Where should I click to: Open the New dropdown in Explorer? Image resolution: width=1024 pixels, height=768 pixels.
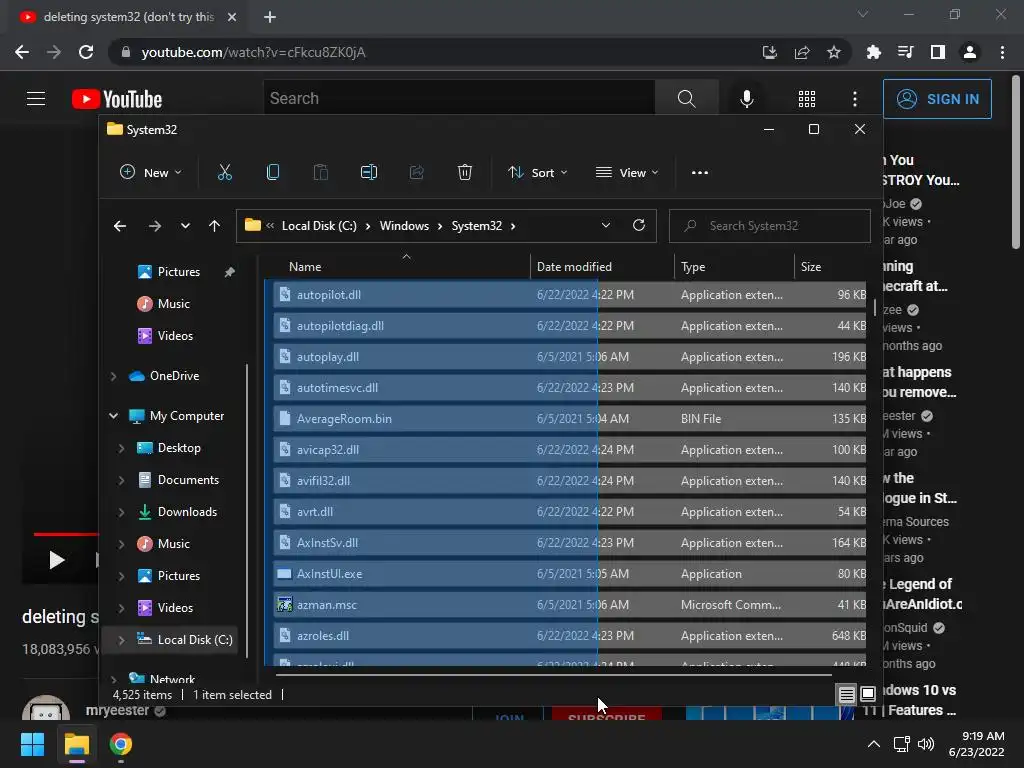151,172
